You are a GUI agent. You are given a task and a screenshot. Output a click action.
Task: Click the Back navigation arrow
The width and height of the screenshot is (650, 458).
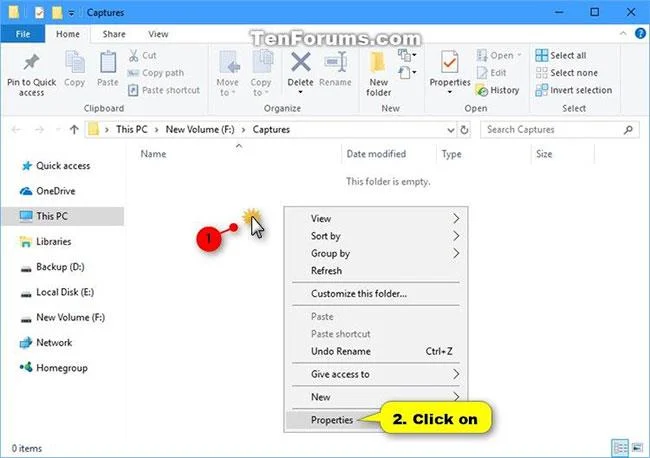pyautogui.click(x=17, y=130)
